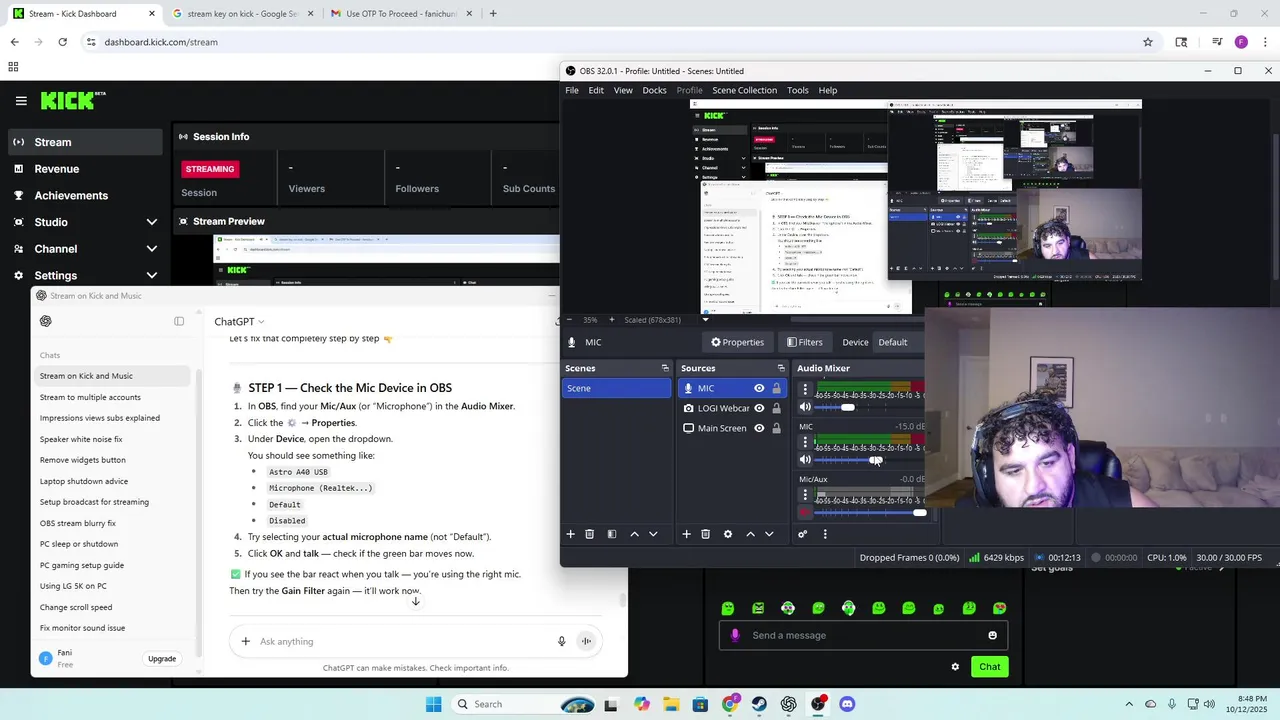The width and height of the screenshot is (1280, 720).
Task: Click the first green Kick emote
Action: pyautogui.click(x=728, y=608)
